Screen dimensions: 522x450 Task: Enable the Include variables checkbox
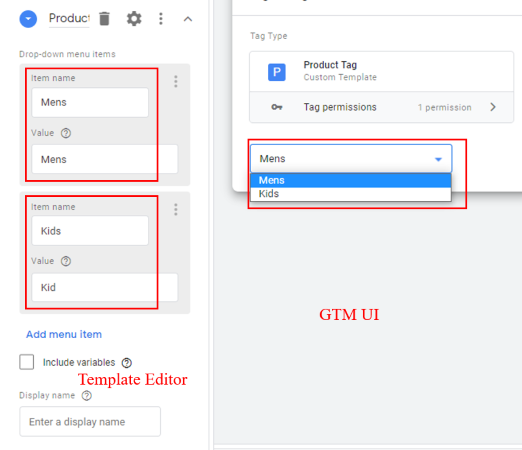pyautogui.click(x=27, y=362)
